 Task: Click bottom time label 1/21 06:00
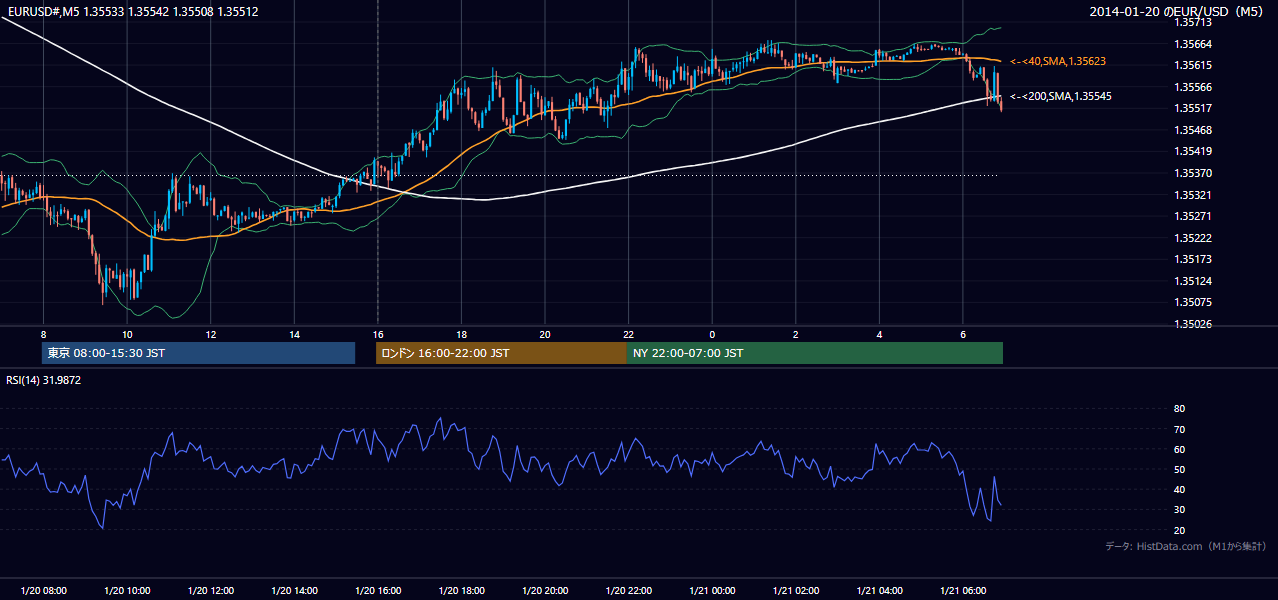coord(963,591)
